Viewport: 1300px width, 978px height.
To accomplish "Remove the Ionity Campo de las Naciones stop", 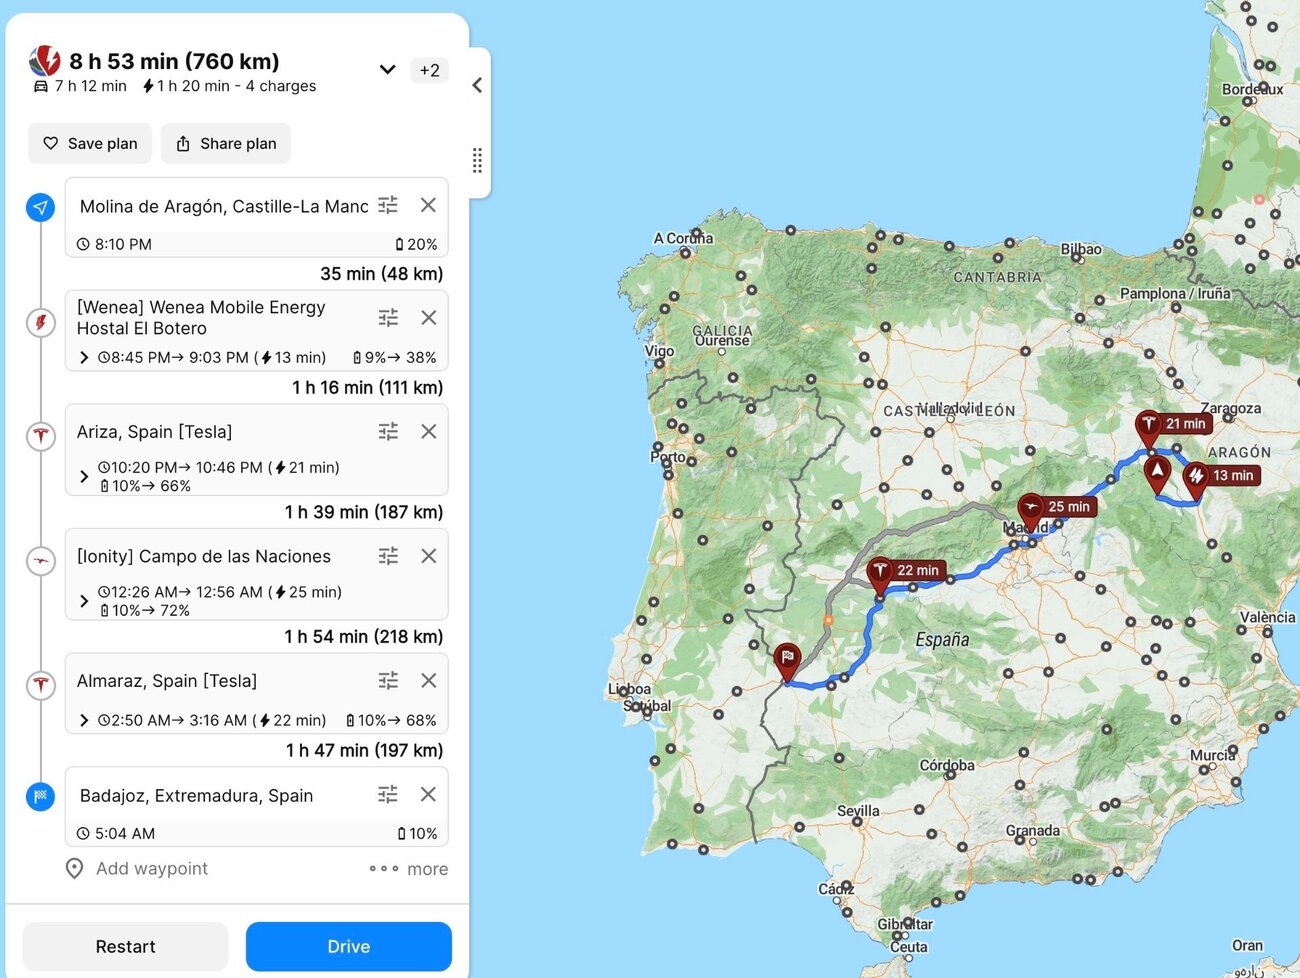I will tap(428, 556).
